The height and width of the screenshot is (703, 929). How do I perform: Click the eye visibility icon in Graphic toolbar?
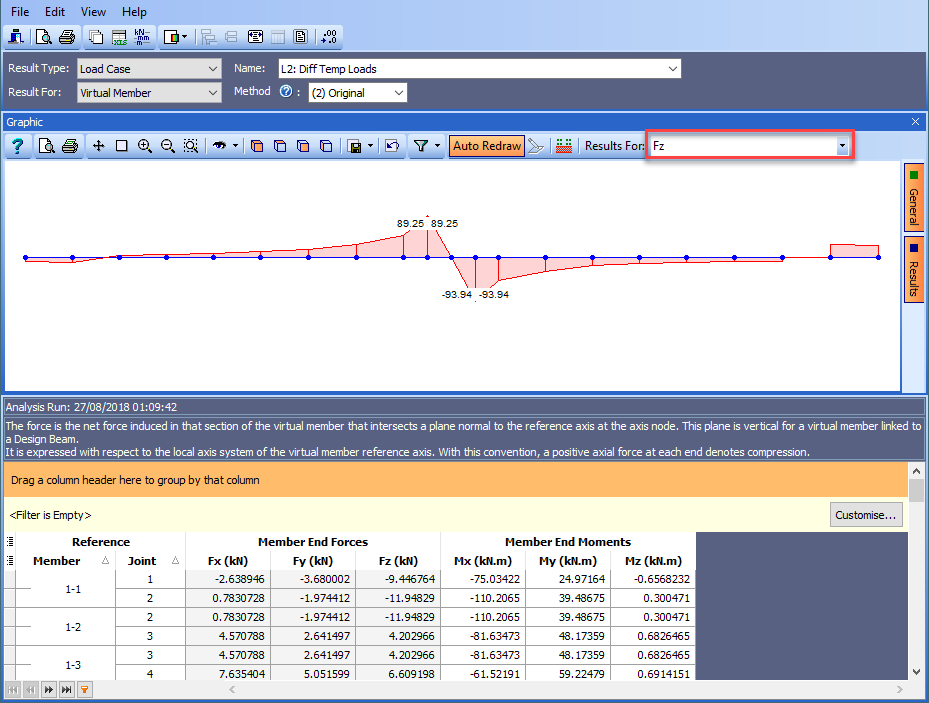[x=220, y=146]
